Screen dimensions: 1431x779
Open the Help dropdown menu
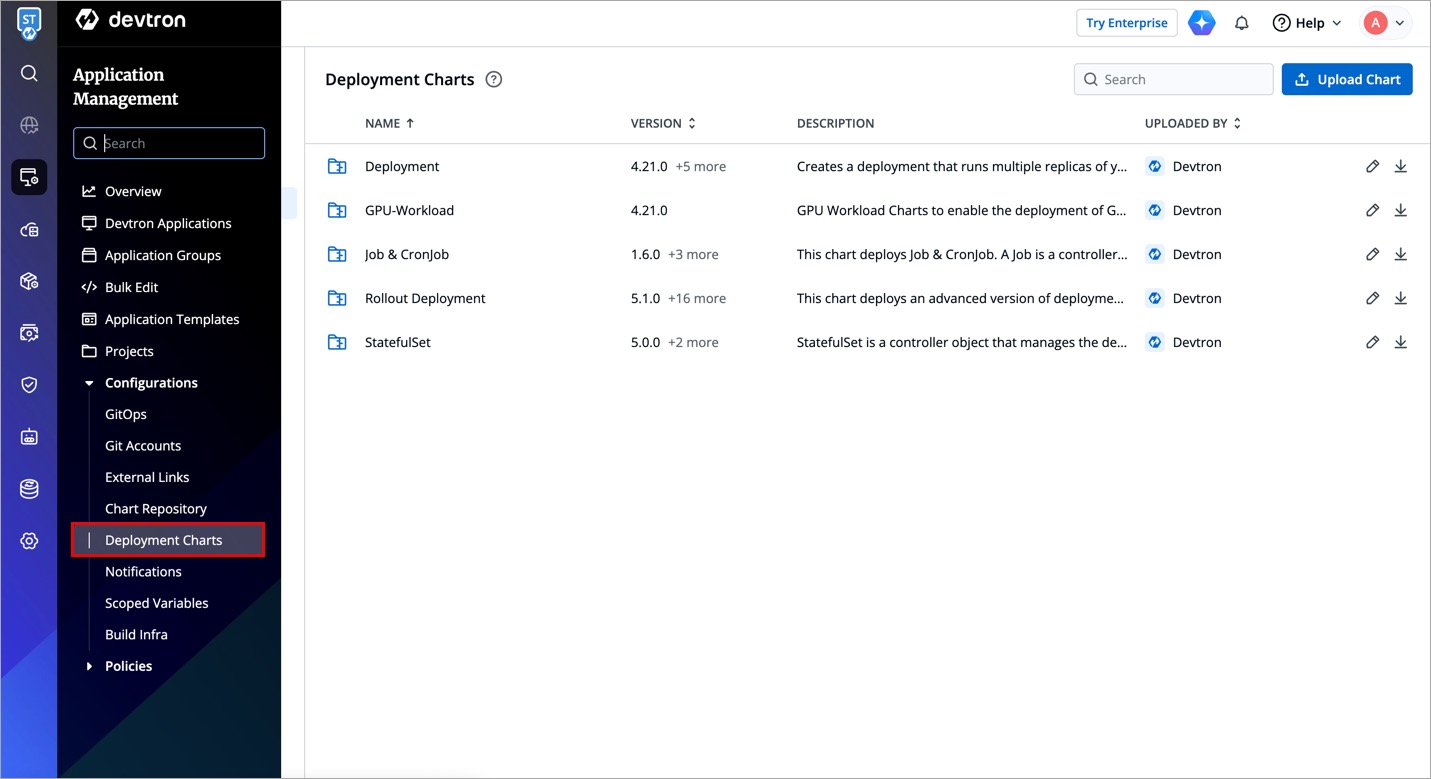pos(1306,23)
